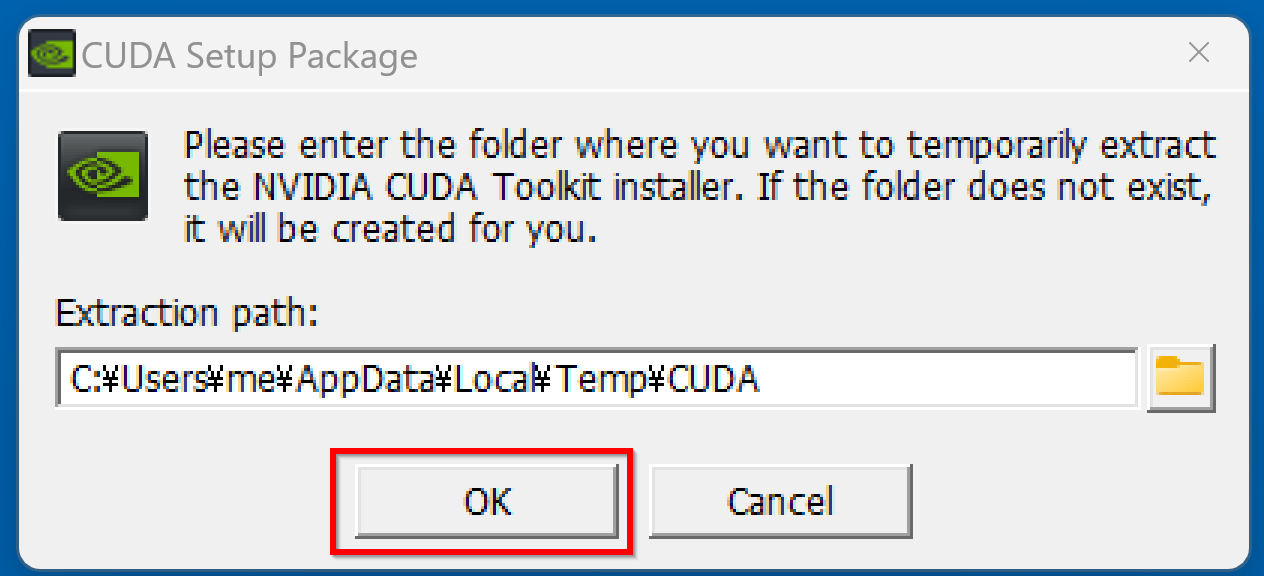Close the CUDA Setup Package dialog
The height and width of the screenshot is (576, 1264).
coord(1199,53)
